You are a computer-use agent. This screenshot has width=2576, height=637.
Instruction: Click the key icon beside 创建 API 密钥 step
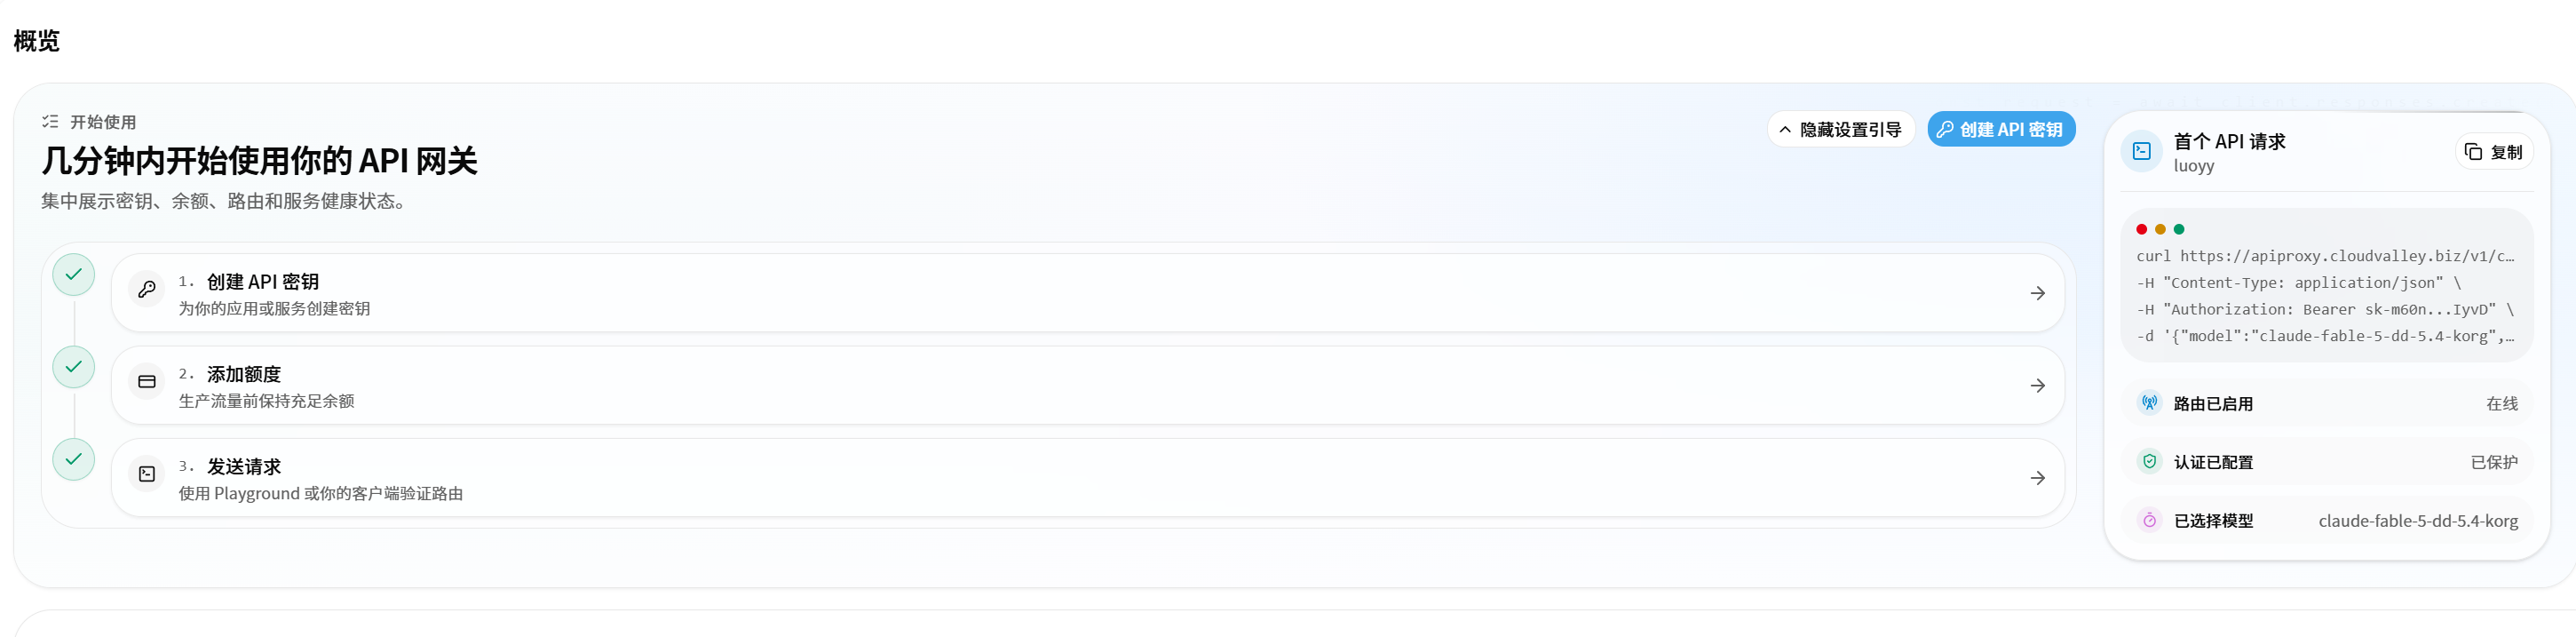(147, 290)
